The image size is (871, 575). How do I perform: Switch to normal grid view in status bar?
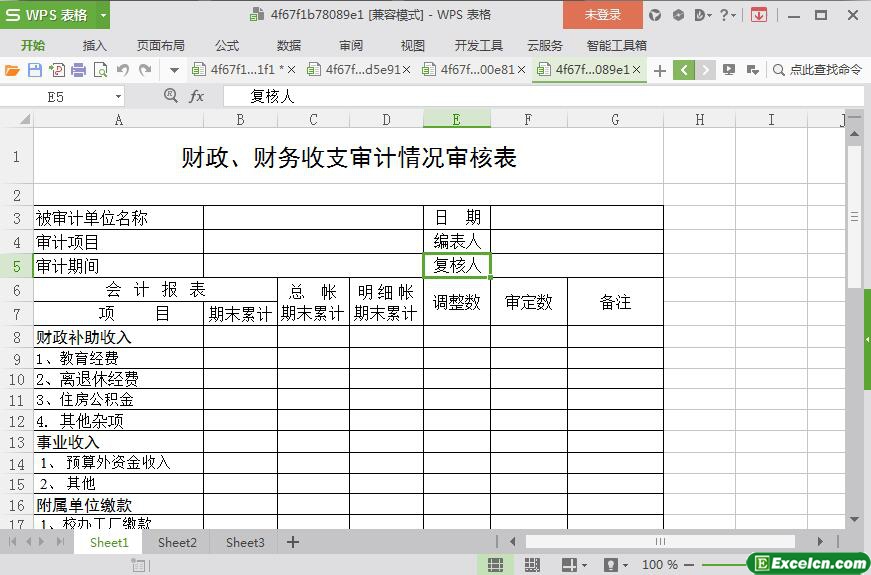(494, 565)
